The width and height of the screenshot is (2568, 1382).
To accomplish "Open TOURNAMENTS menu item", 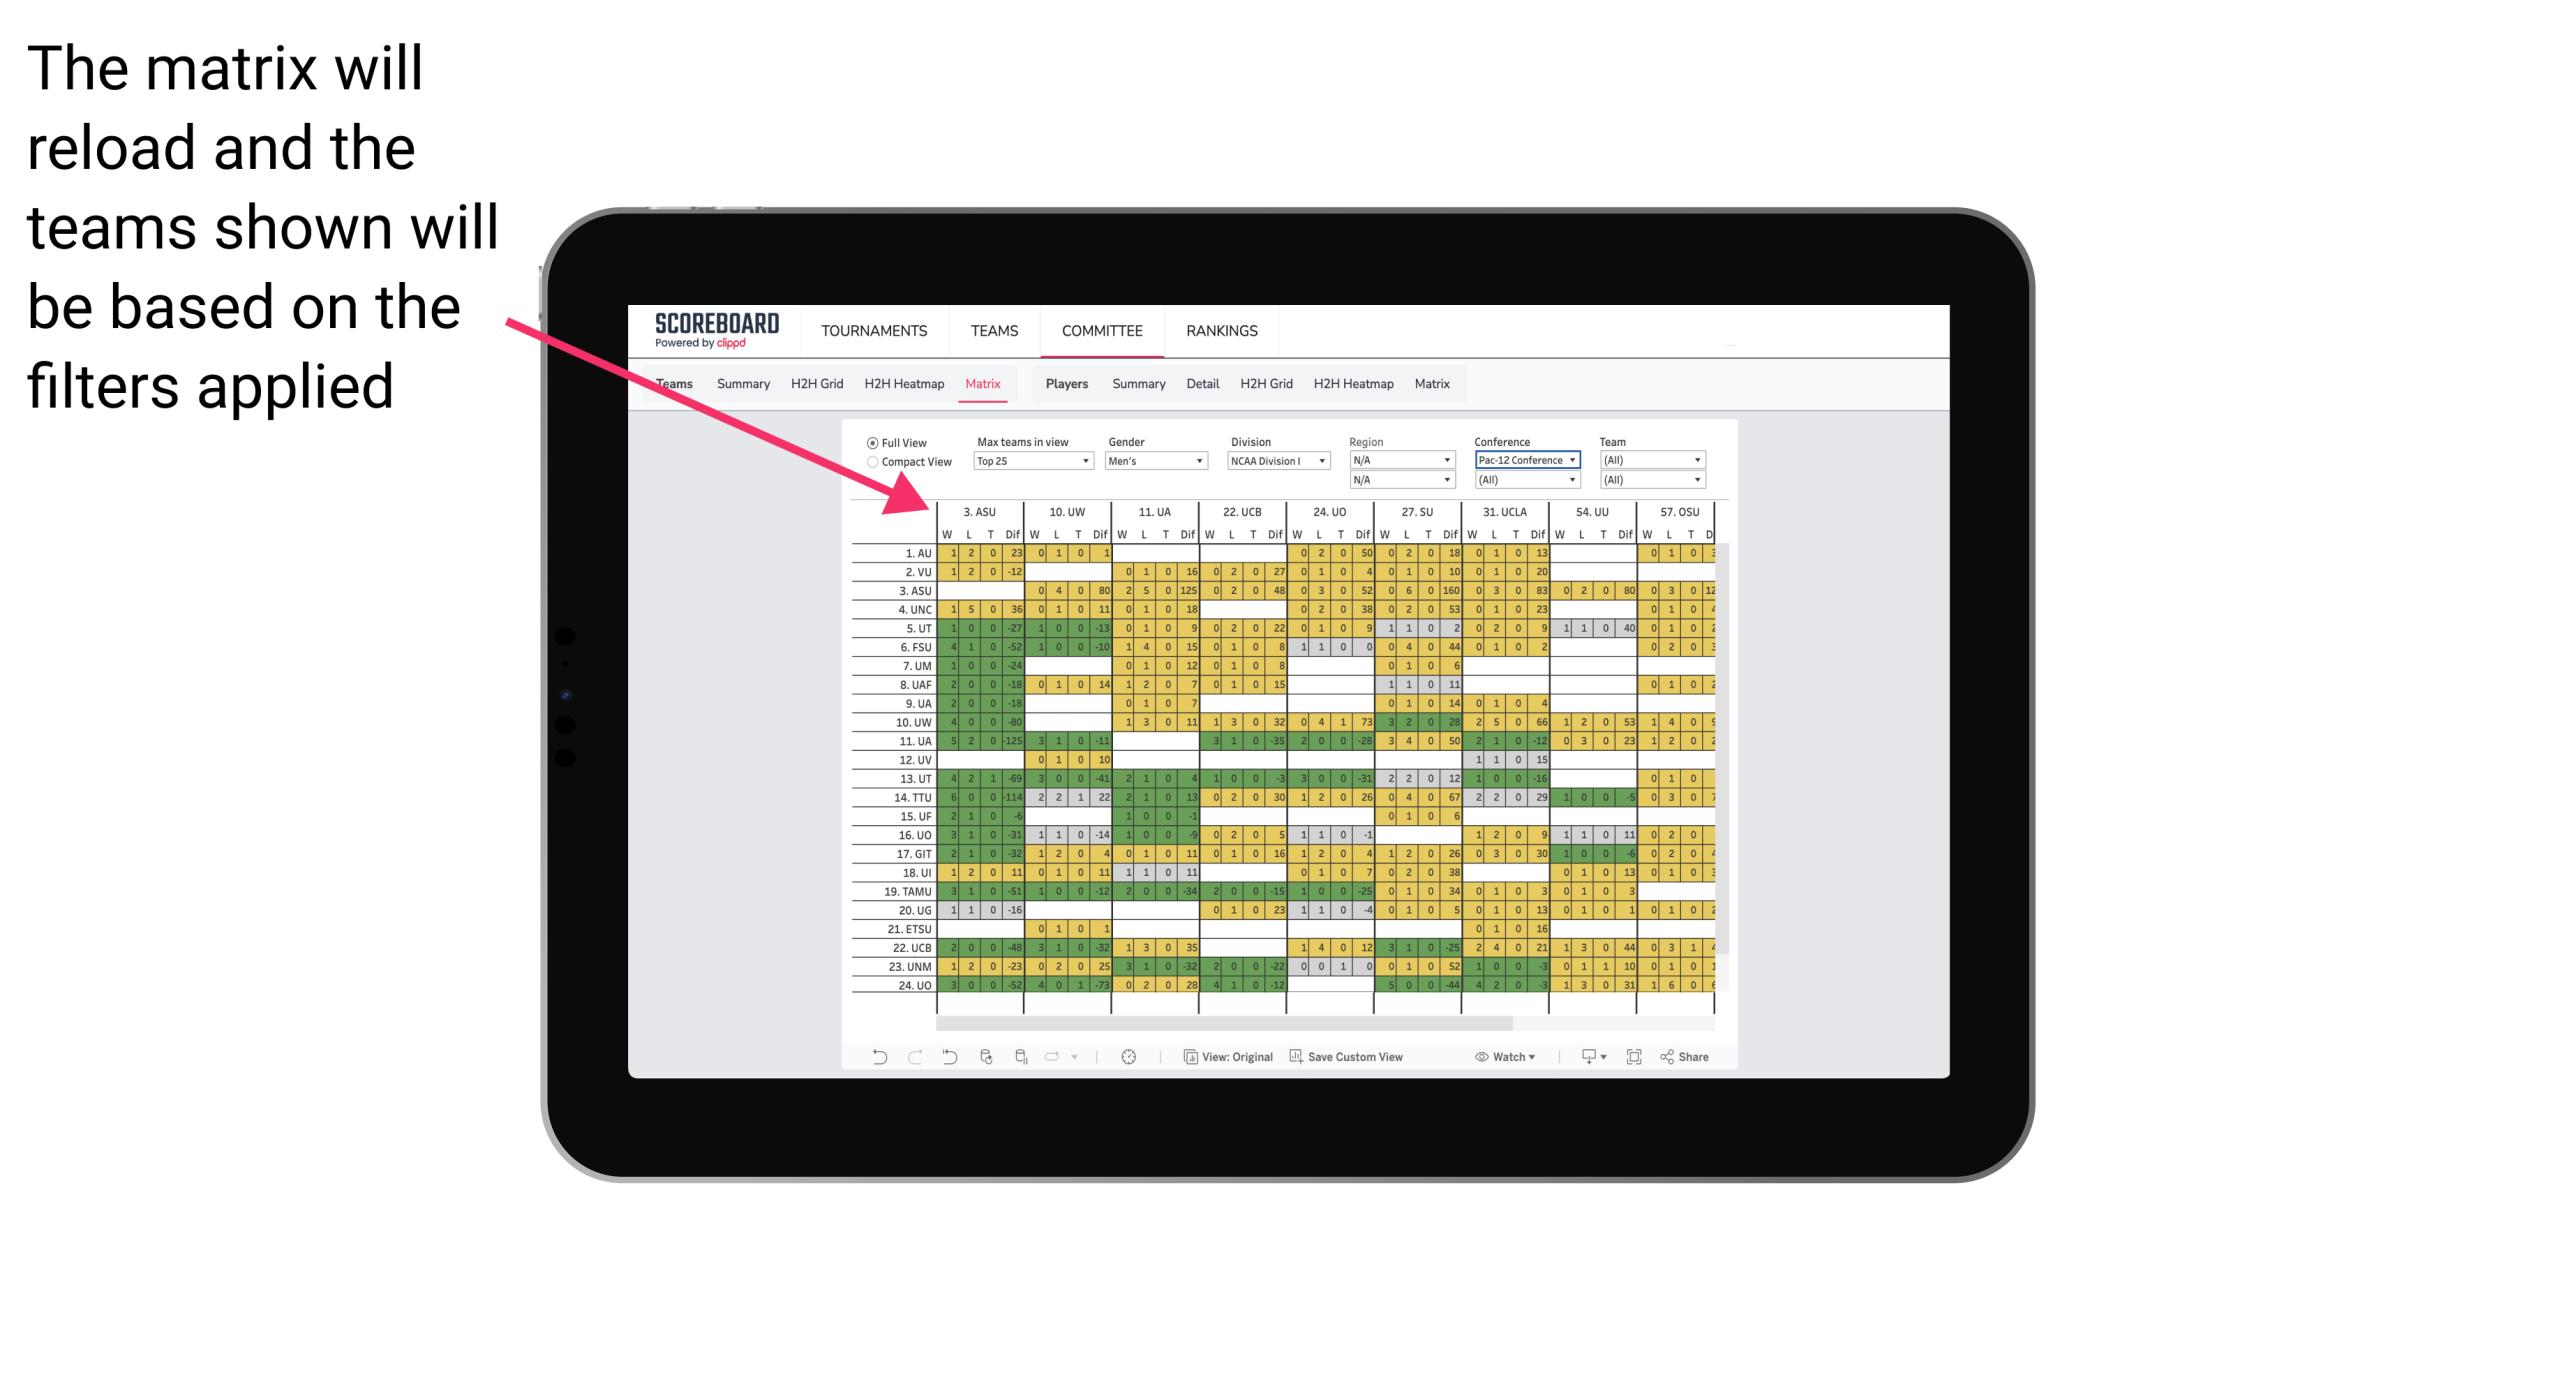I will 873,330.
